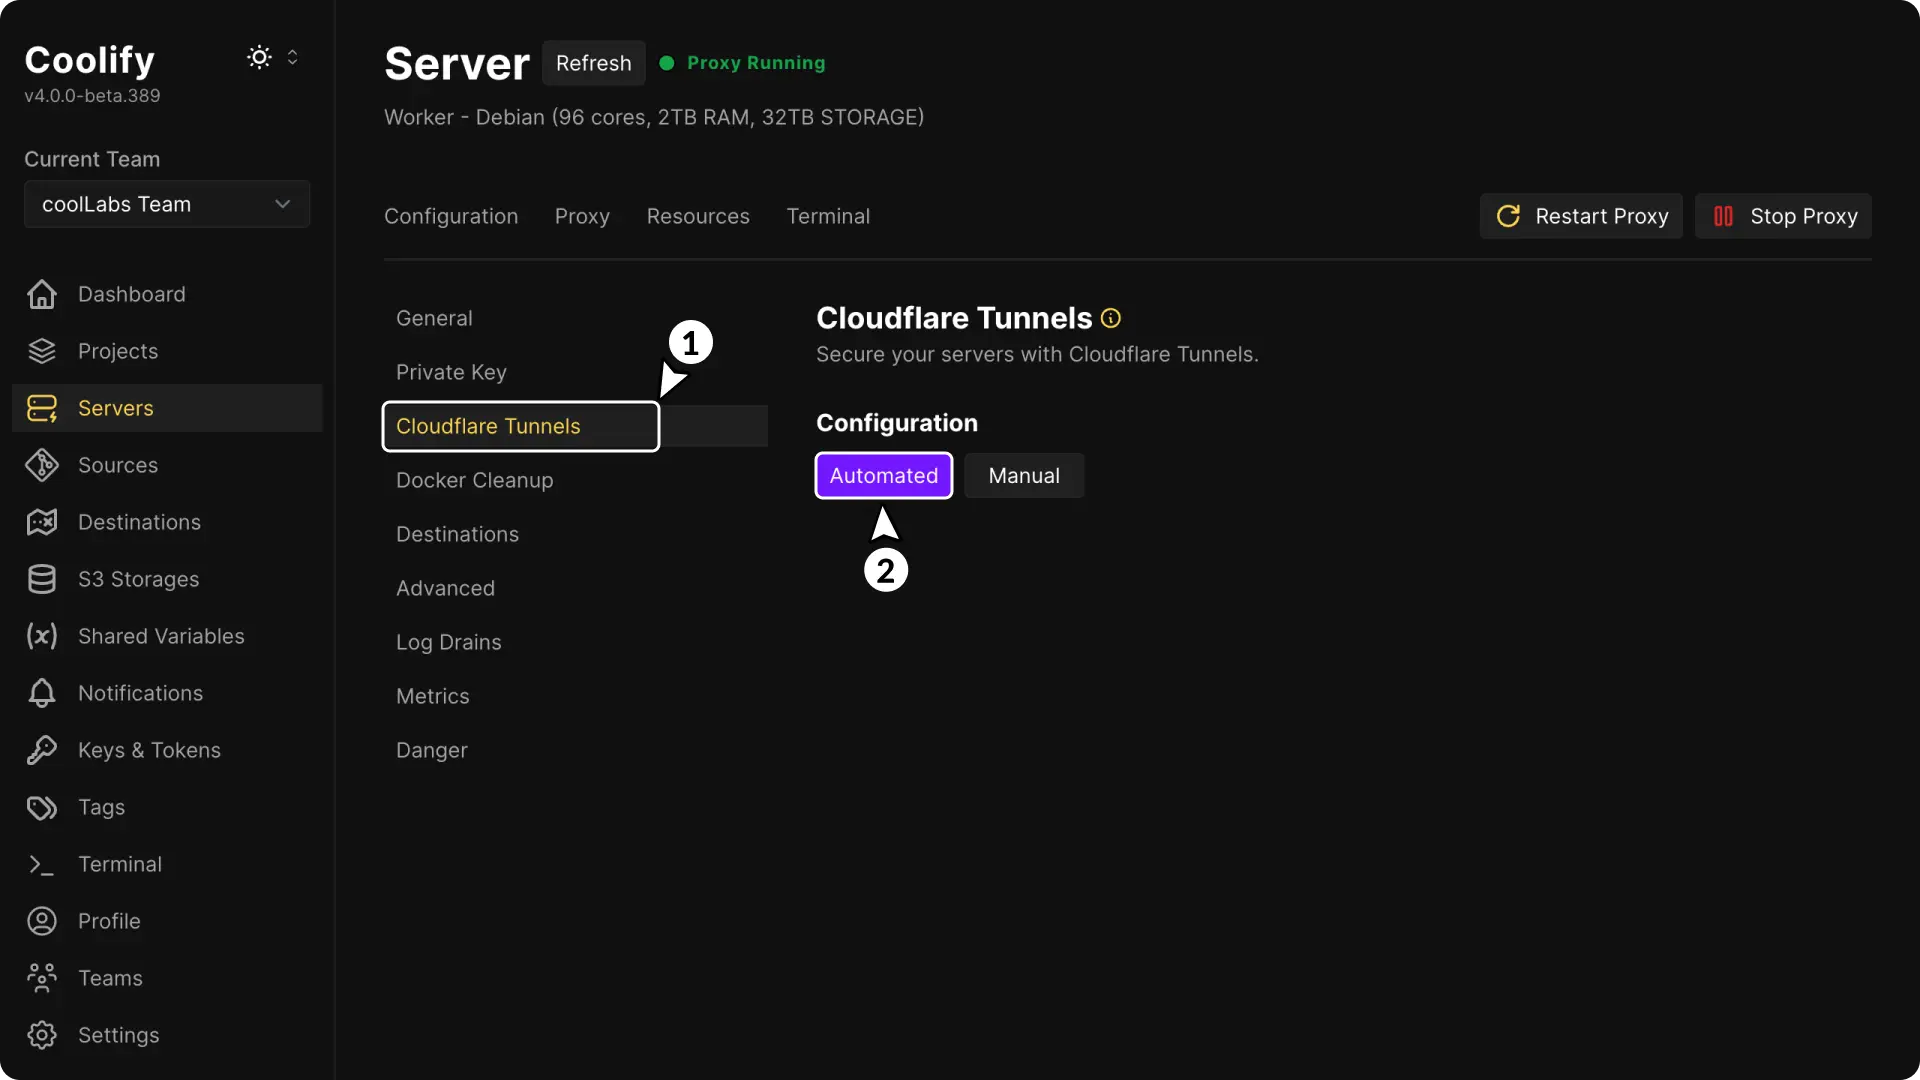Select Automated configuration mode
This screenshot has width=1920, height=1080.
pos(883,476)
